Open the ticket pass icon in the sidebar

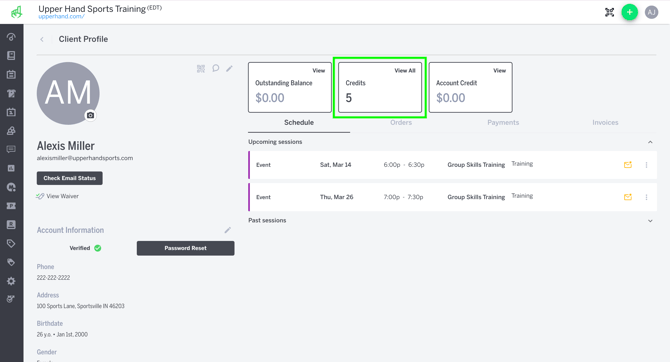[x=11, y=206]
